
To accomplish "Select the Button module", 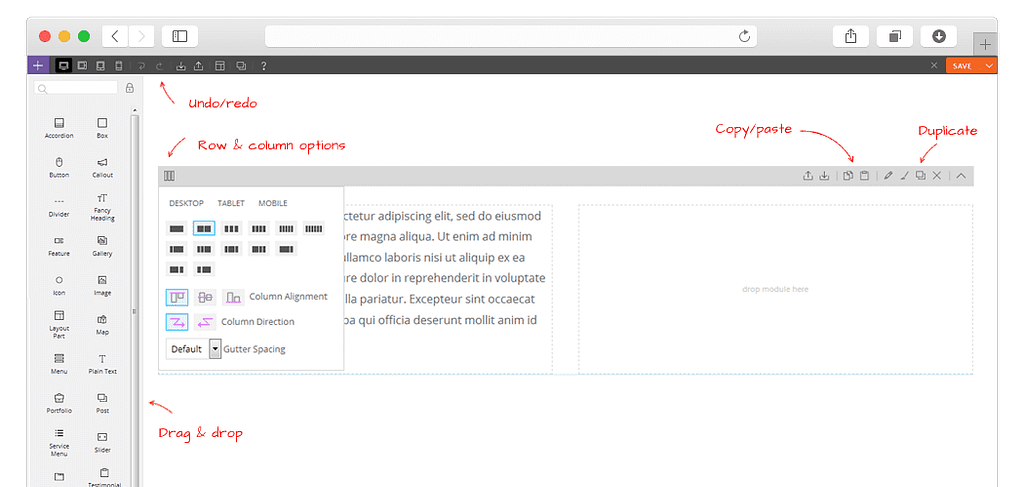I will tap(59, 166).
